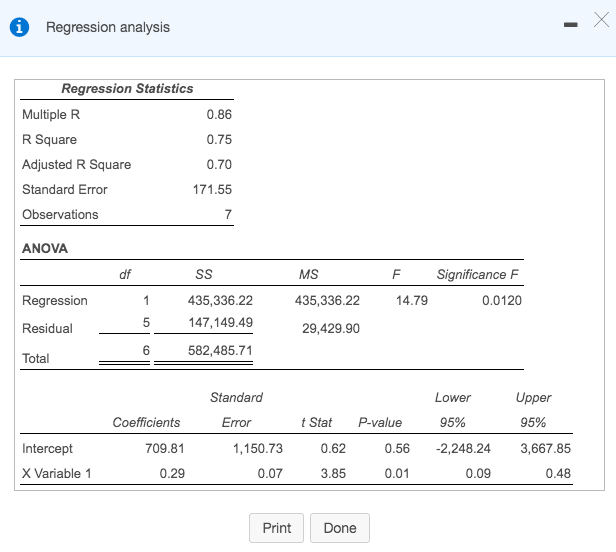The image size is (616, 552).
Task: Click the SS column header
Action: pyautogui.click(x=204, y=274)
